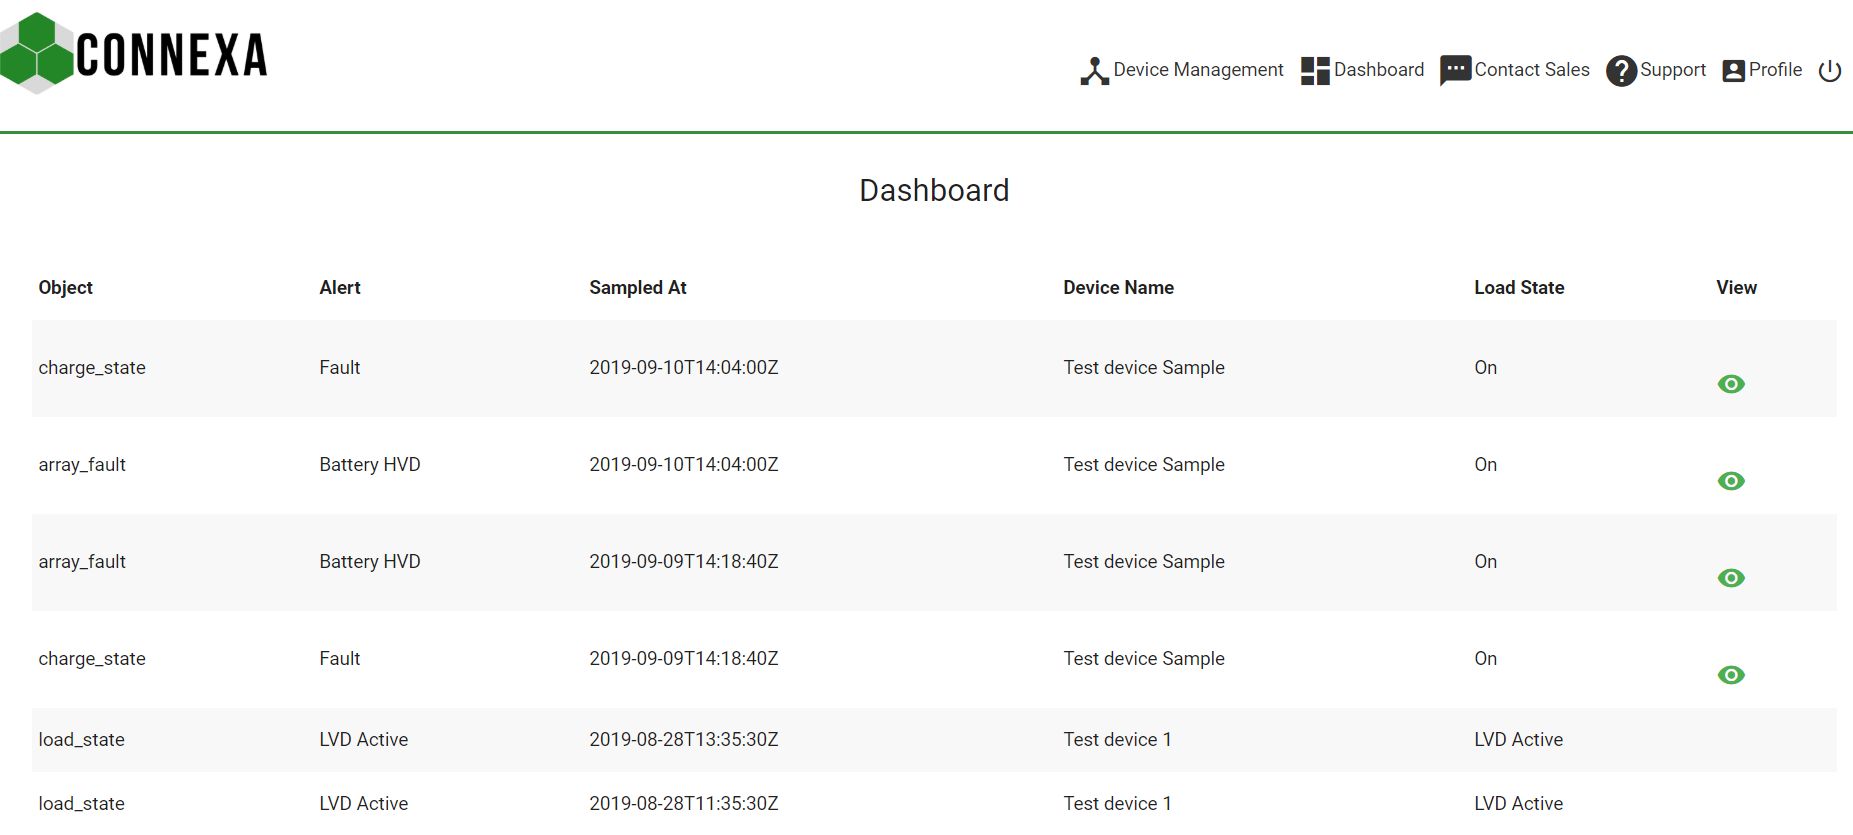Screen dimensions: 1853x835
Task: Click the Support question mark icon
Action: pos(1621,71)
